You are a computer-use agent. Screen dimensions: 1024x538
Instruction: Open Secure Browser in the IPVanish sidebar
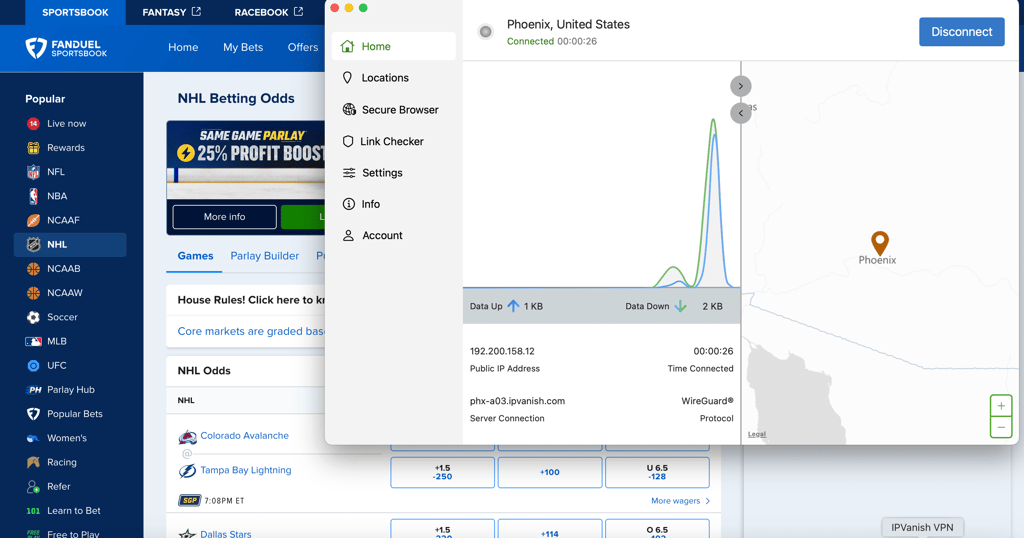pyautogui.click(x=393, y=110)
